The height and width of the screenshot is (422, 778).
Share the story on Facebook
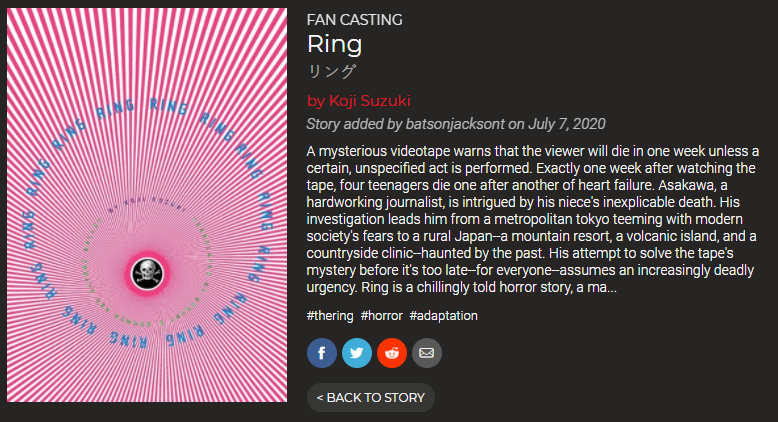(x=322, y=353)
